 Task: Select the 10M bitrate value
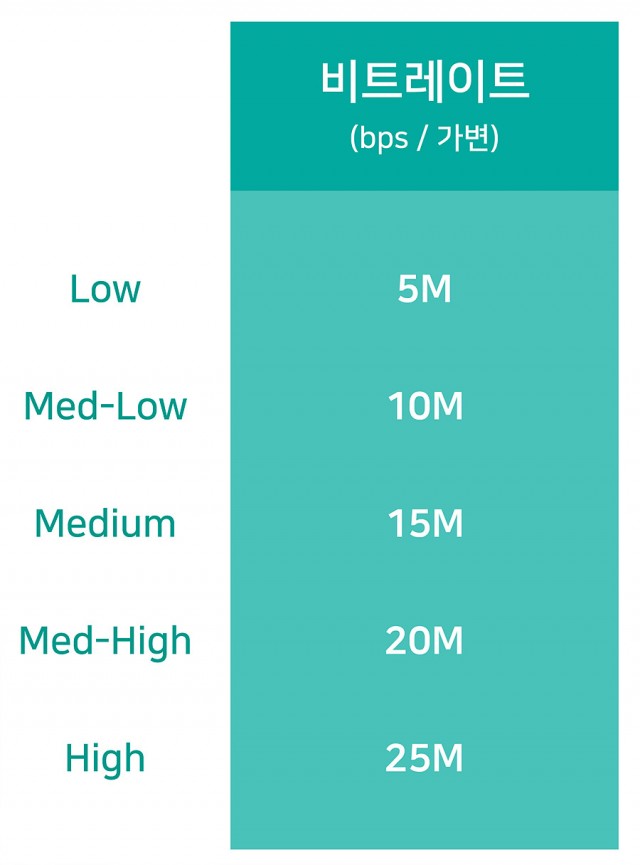point(425,406)
